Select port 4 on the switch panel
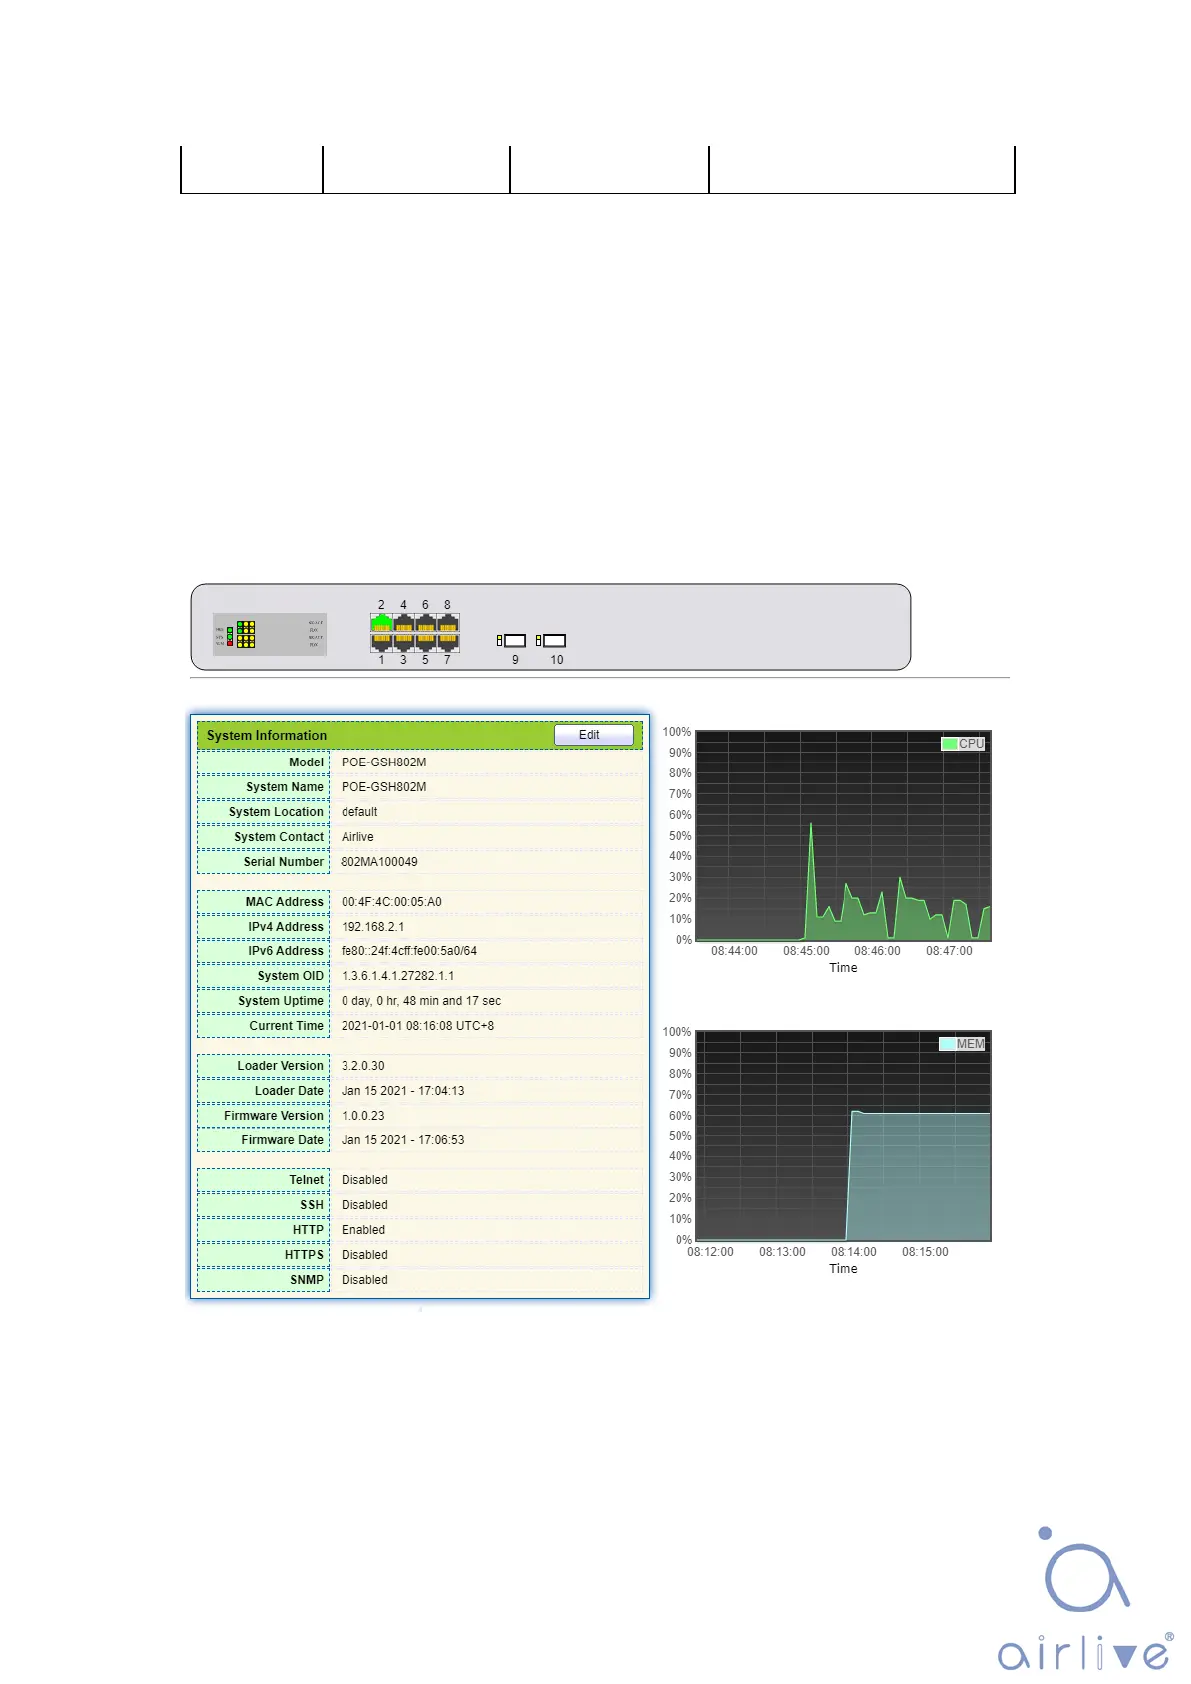This screenshot has height=1684, width=1191. [403, 623]
